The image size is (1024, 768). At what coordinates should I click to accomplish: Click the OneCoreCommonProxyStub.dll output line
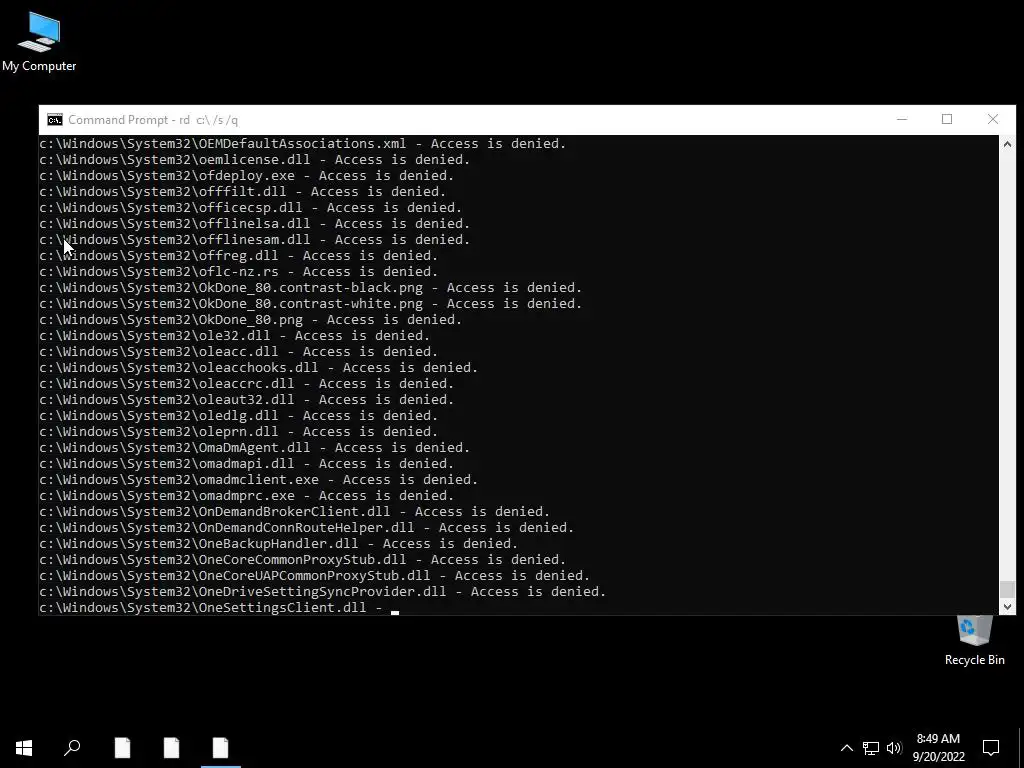[x=302, y=560]
